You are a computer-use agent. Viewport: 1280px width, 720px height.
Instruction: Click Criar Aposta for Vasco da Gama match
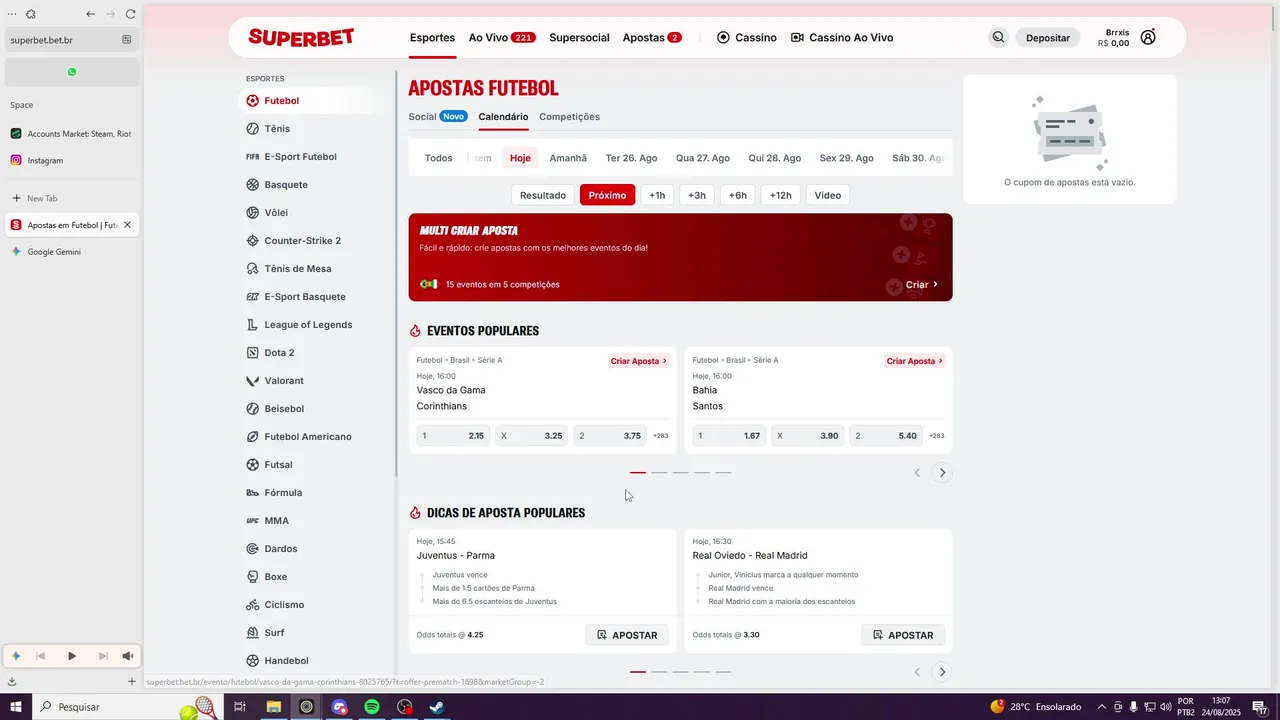tap(638, 361)
